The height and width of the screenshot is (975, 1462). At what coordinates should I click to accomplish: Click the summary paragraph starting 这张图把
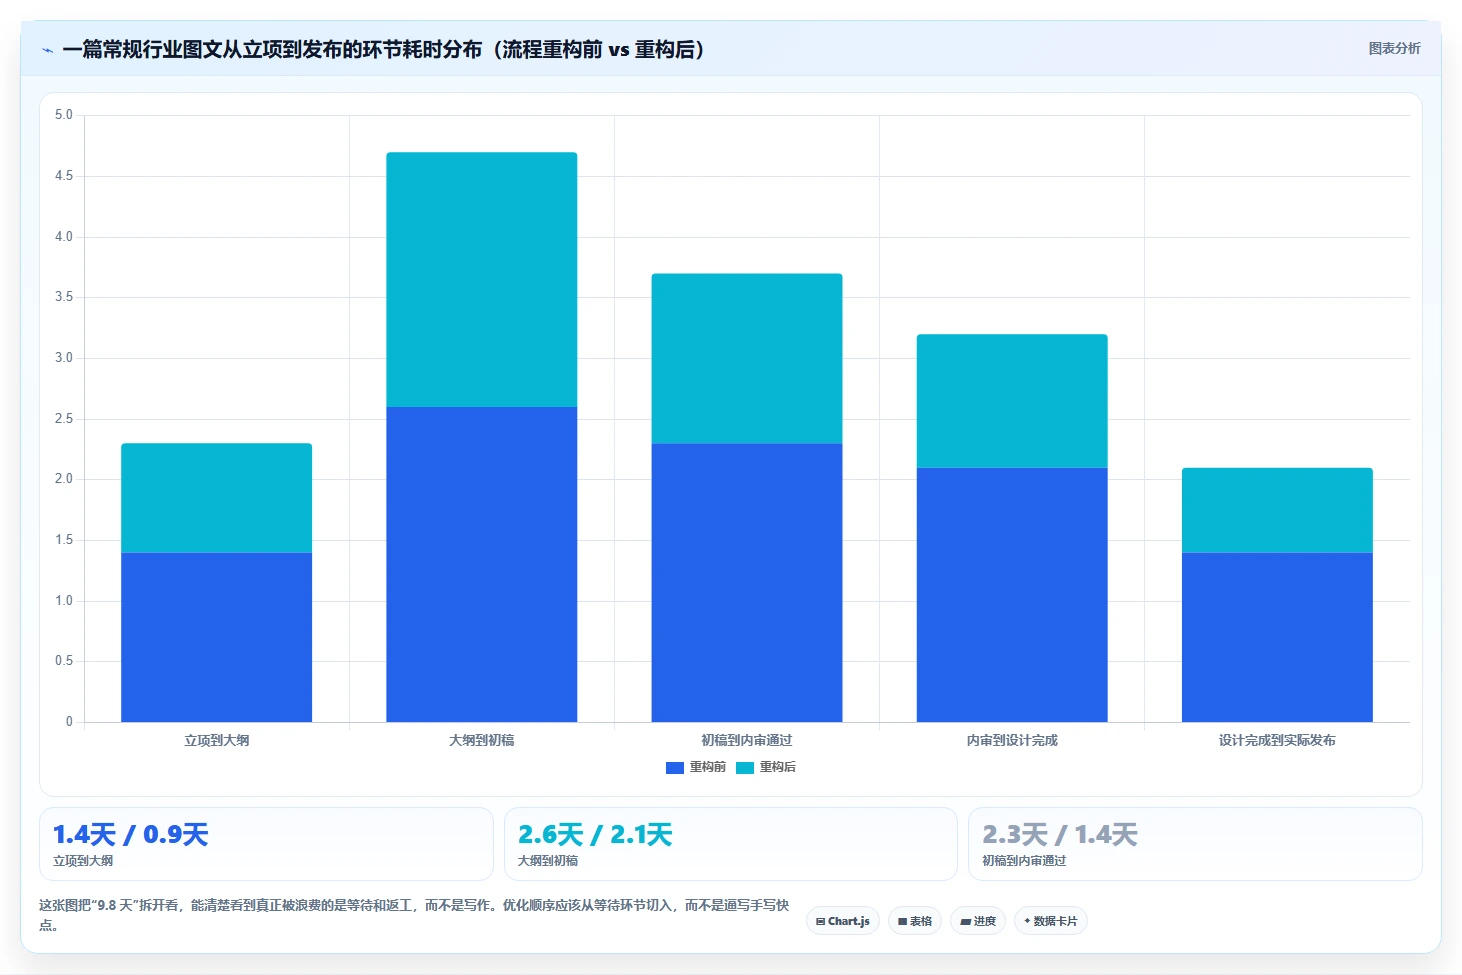pos(414,914)
